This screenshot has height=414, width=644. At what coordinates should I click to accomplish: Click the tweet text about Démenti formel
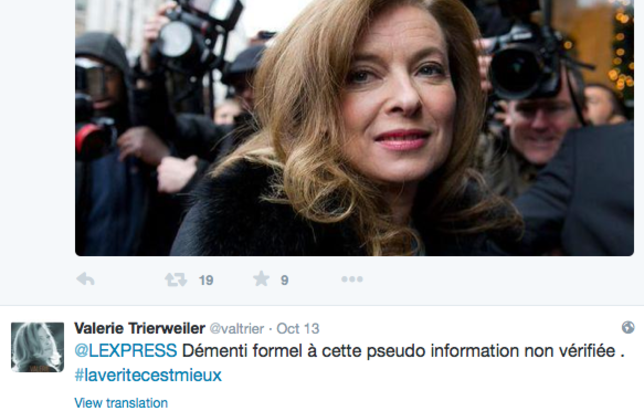point(403,351)
